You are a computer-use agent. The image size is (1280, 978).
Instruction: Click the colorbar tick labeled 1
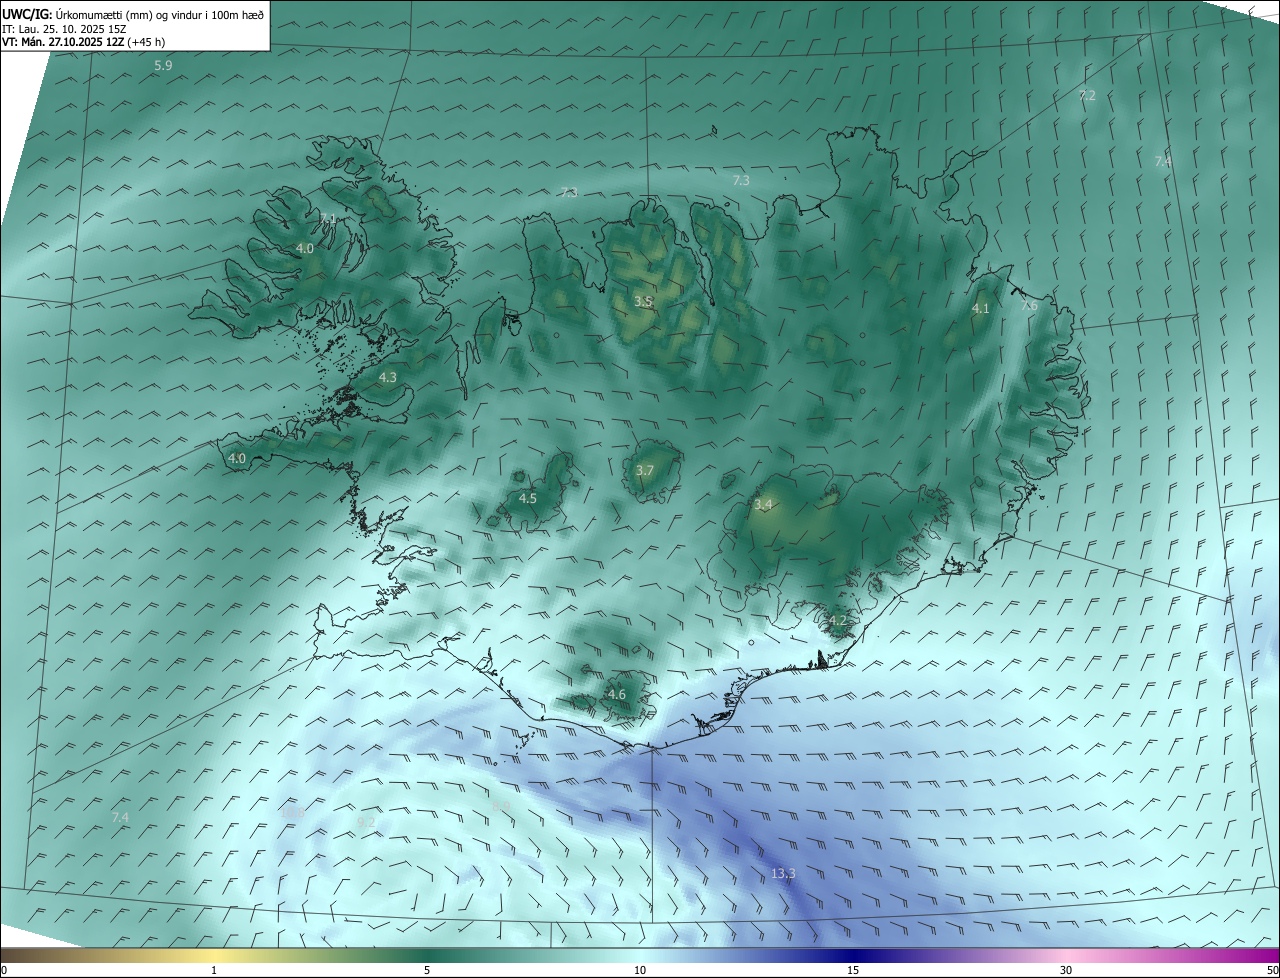click(x=214, y=970)
